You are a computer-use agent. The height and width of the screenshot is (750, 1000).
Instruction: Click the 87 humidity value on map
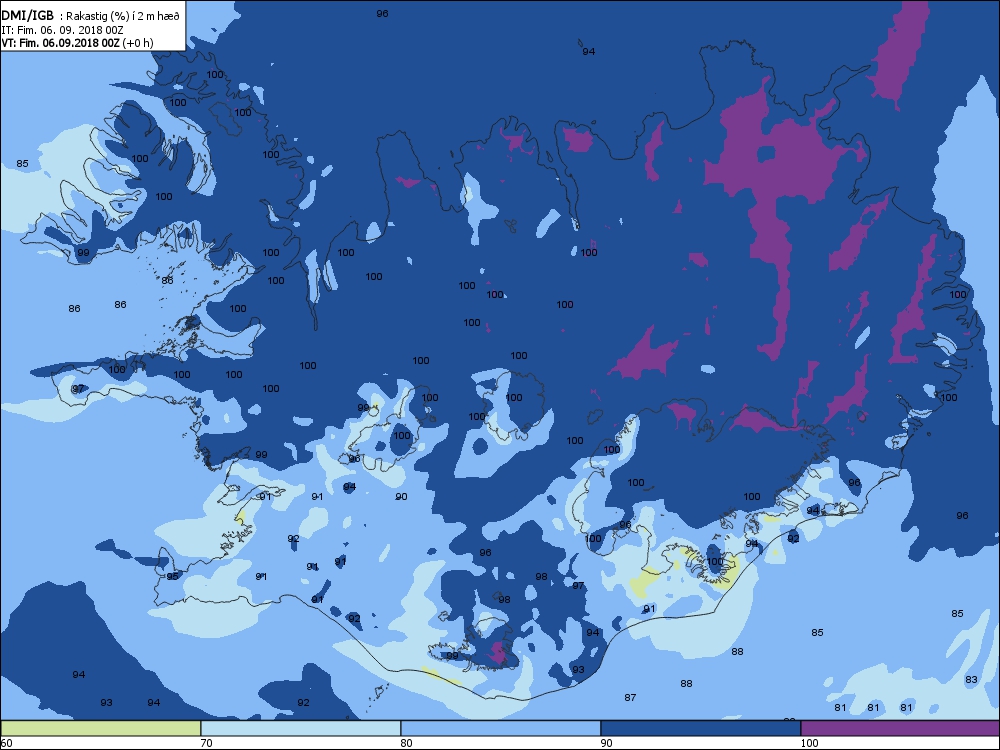point(630,698)
